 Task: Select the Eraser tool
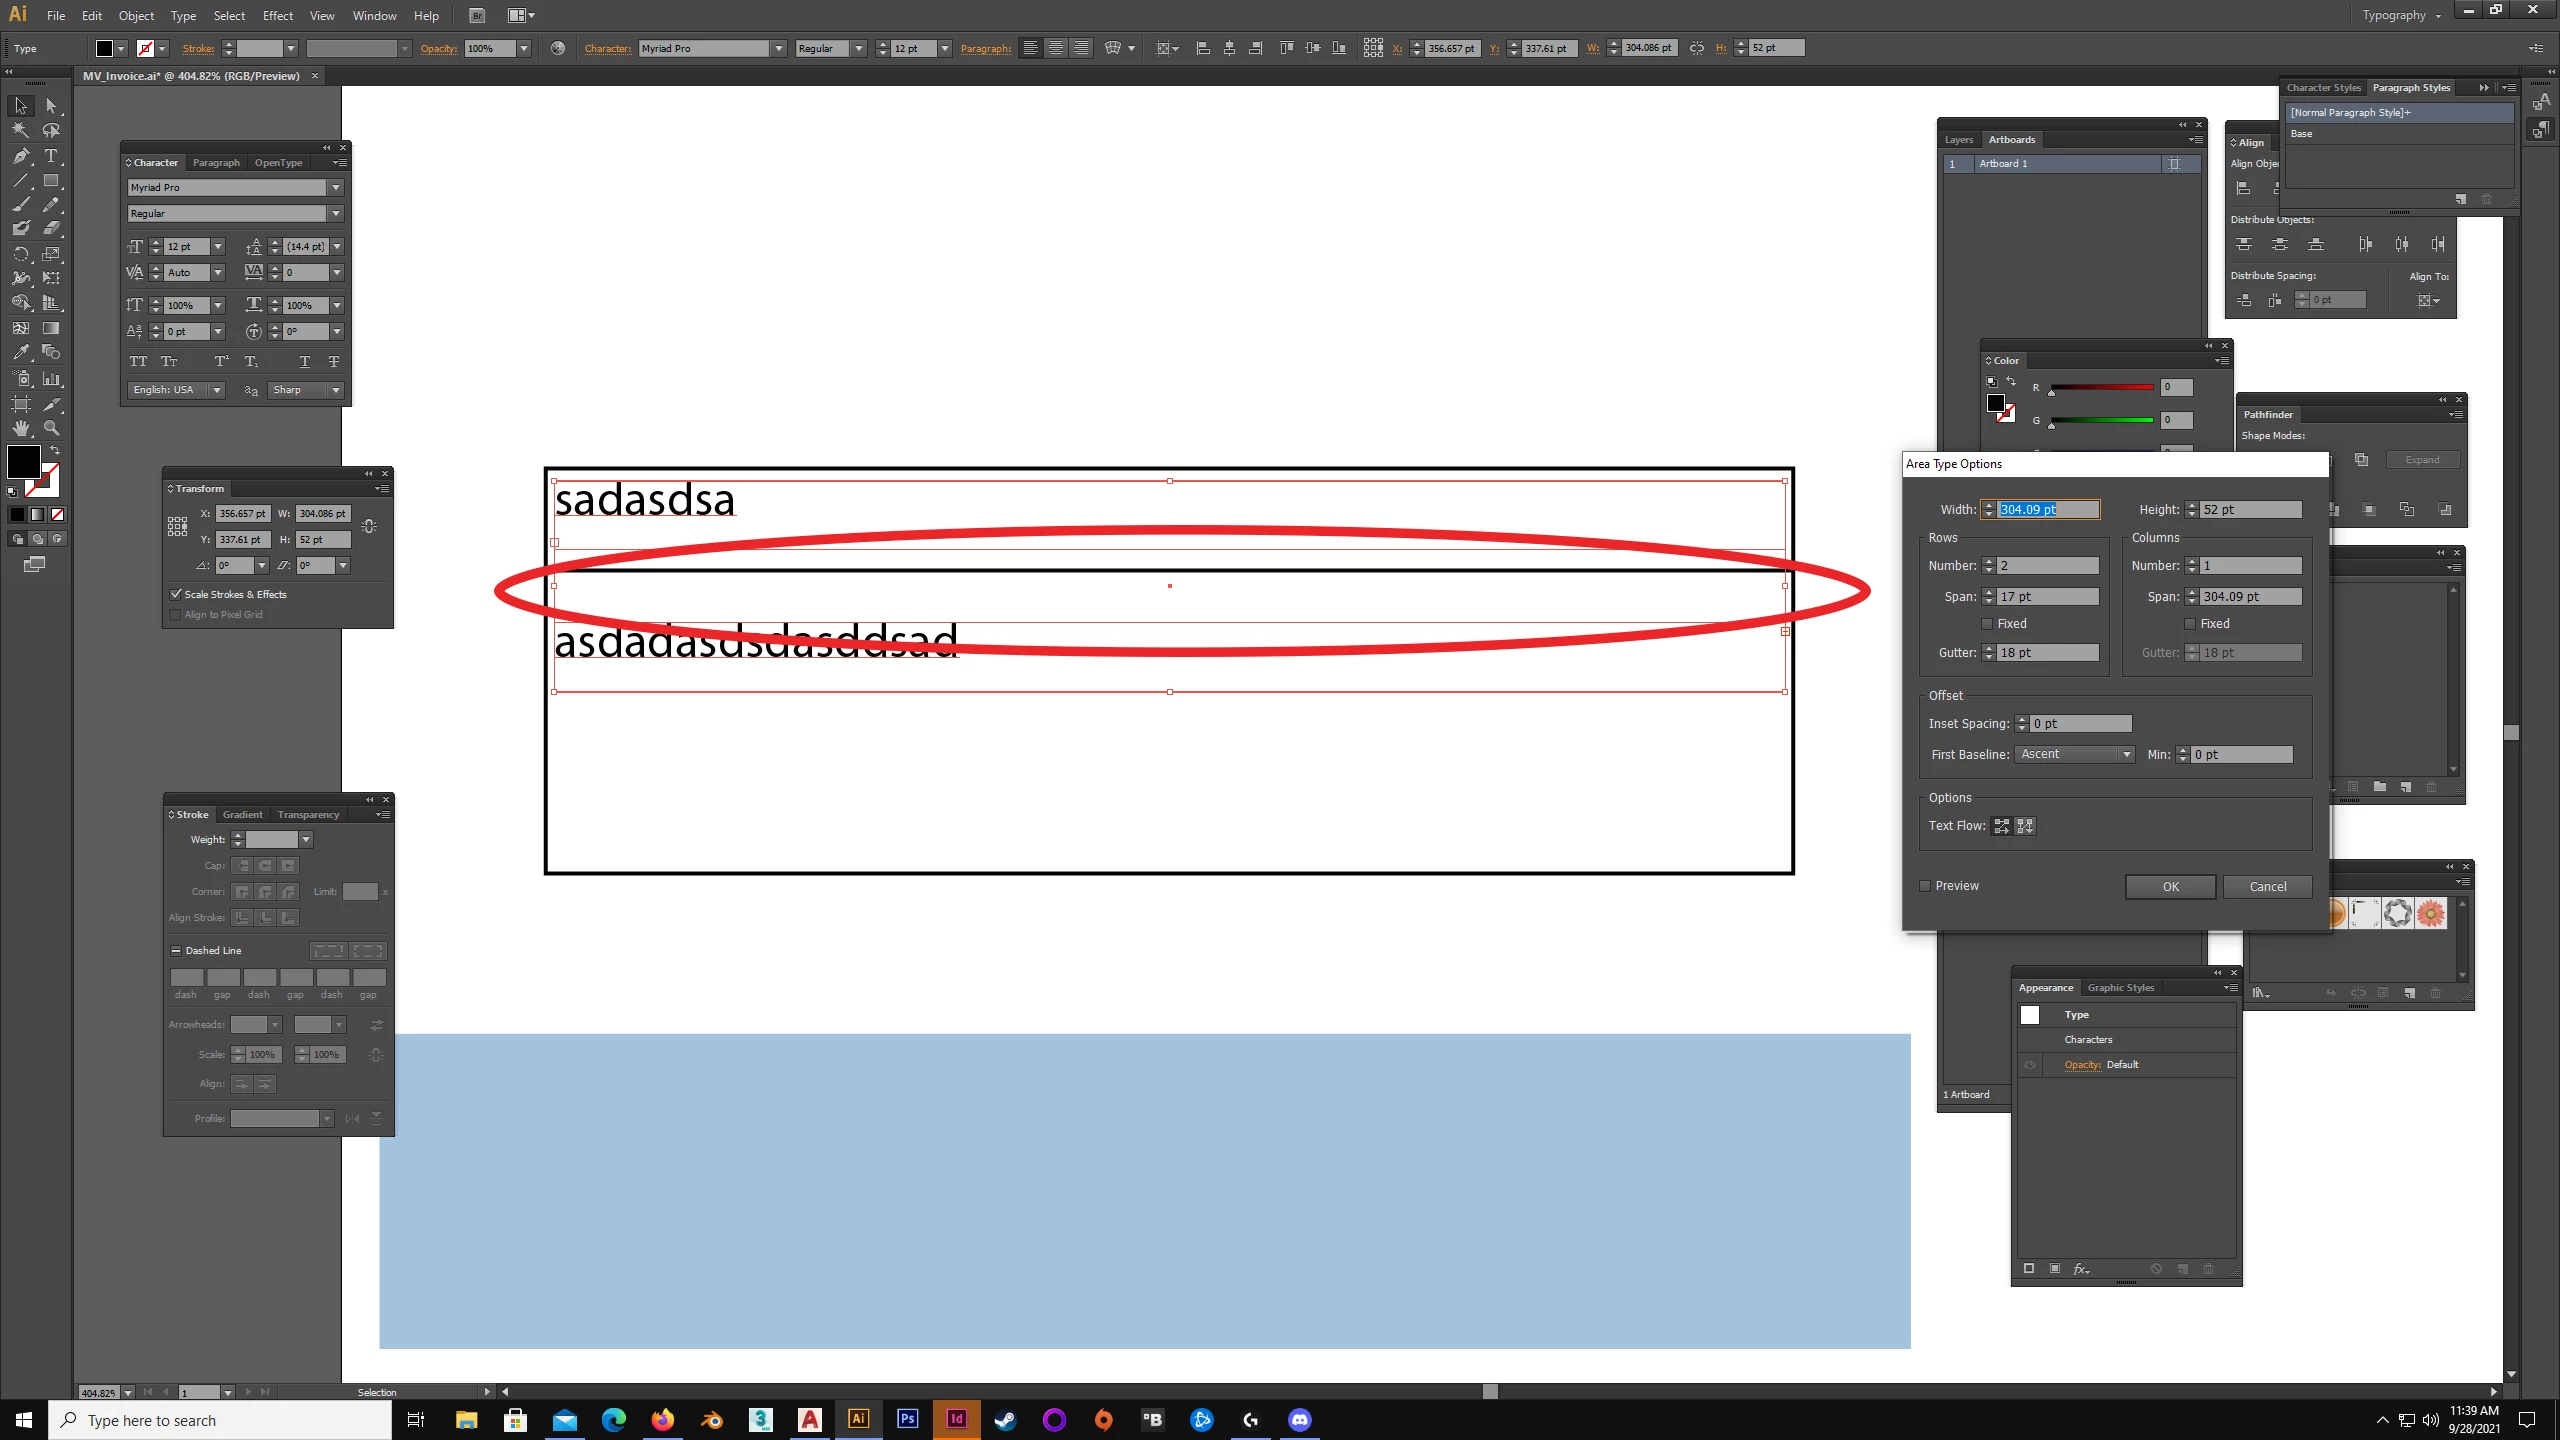click(x=51, y=228)
